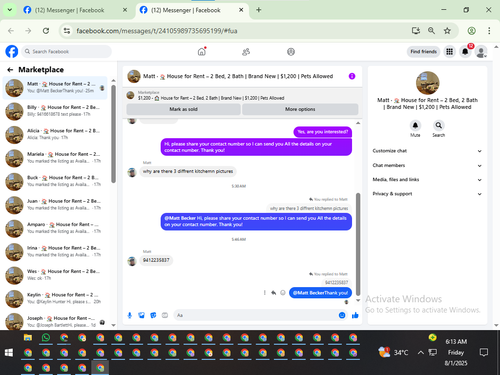The width and height of the screenshot is (500, 375).
Task: React to the 'Thank you!' message smiley
Action: 283,293
